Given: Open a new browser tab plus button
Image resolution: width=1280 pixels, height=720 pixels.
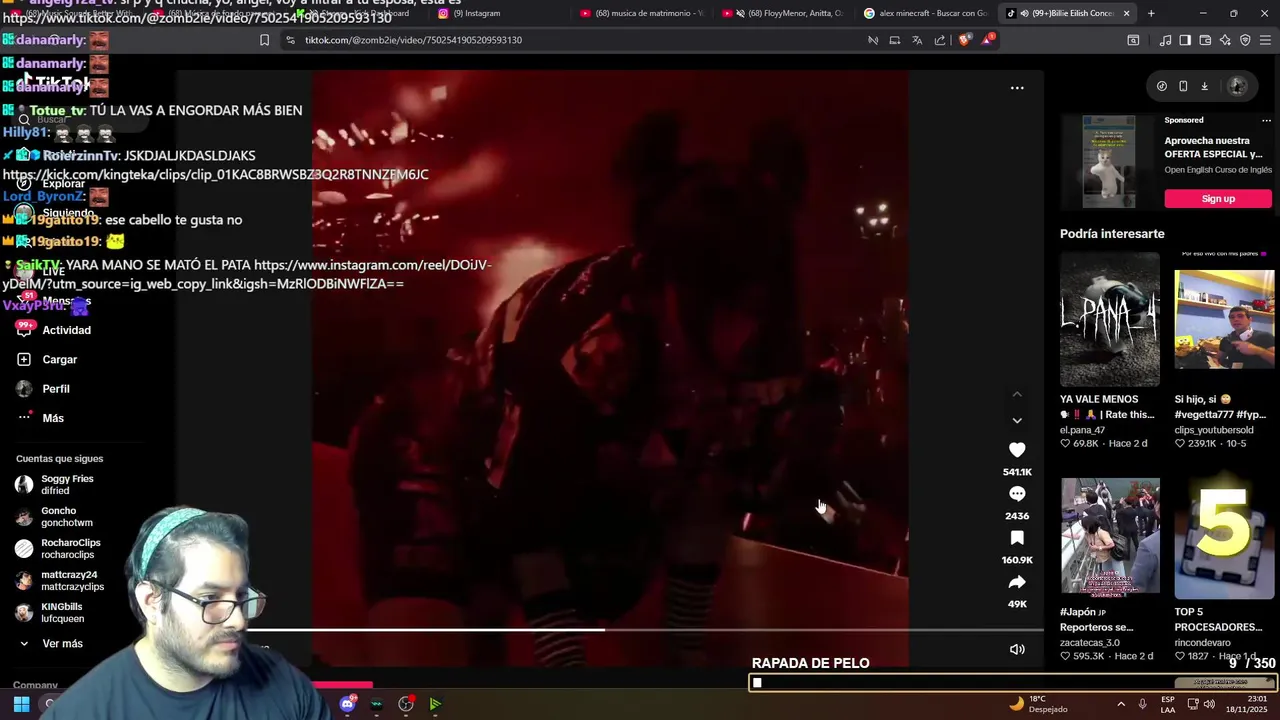Looking at the screenshot, I should click(1151, 13).
